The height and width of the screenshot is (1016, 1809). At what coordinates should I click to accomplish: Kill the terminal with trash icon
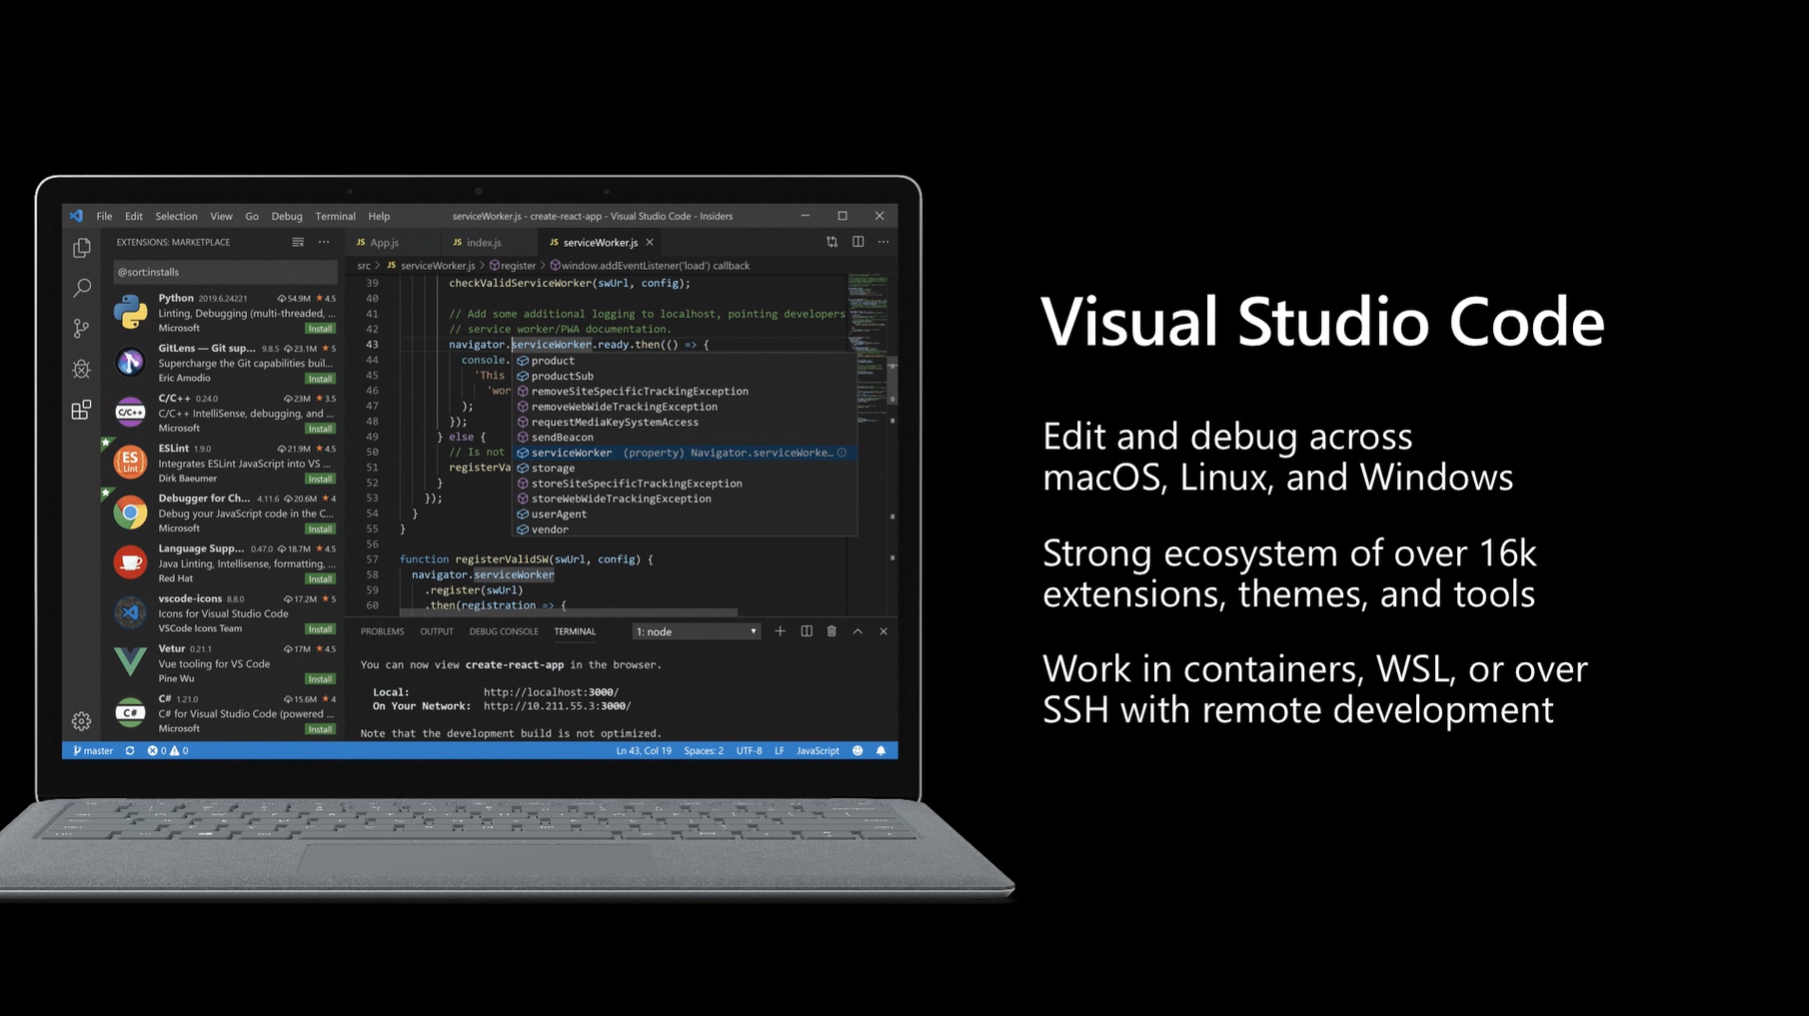coord(832,631)
